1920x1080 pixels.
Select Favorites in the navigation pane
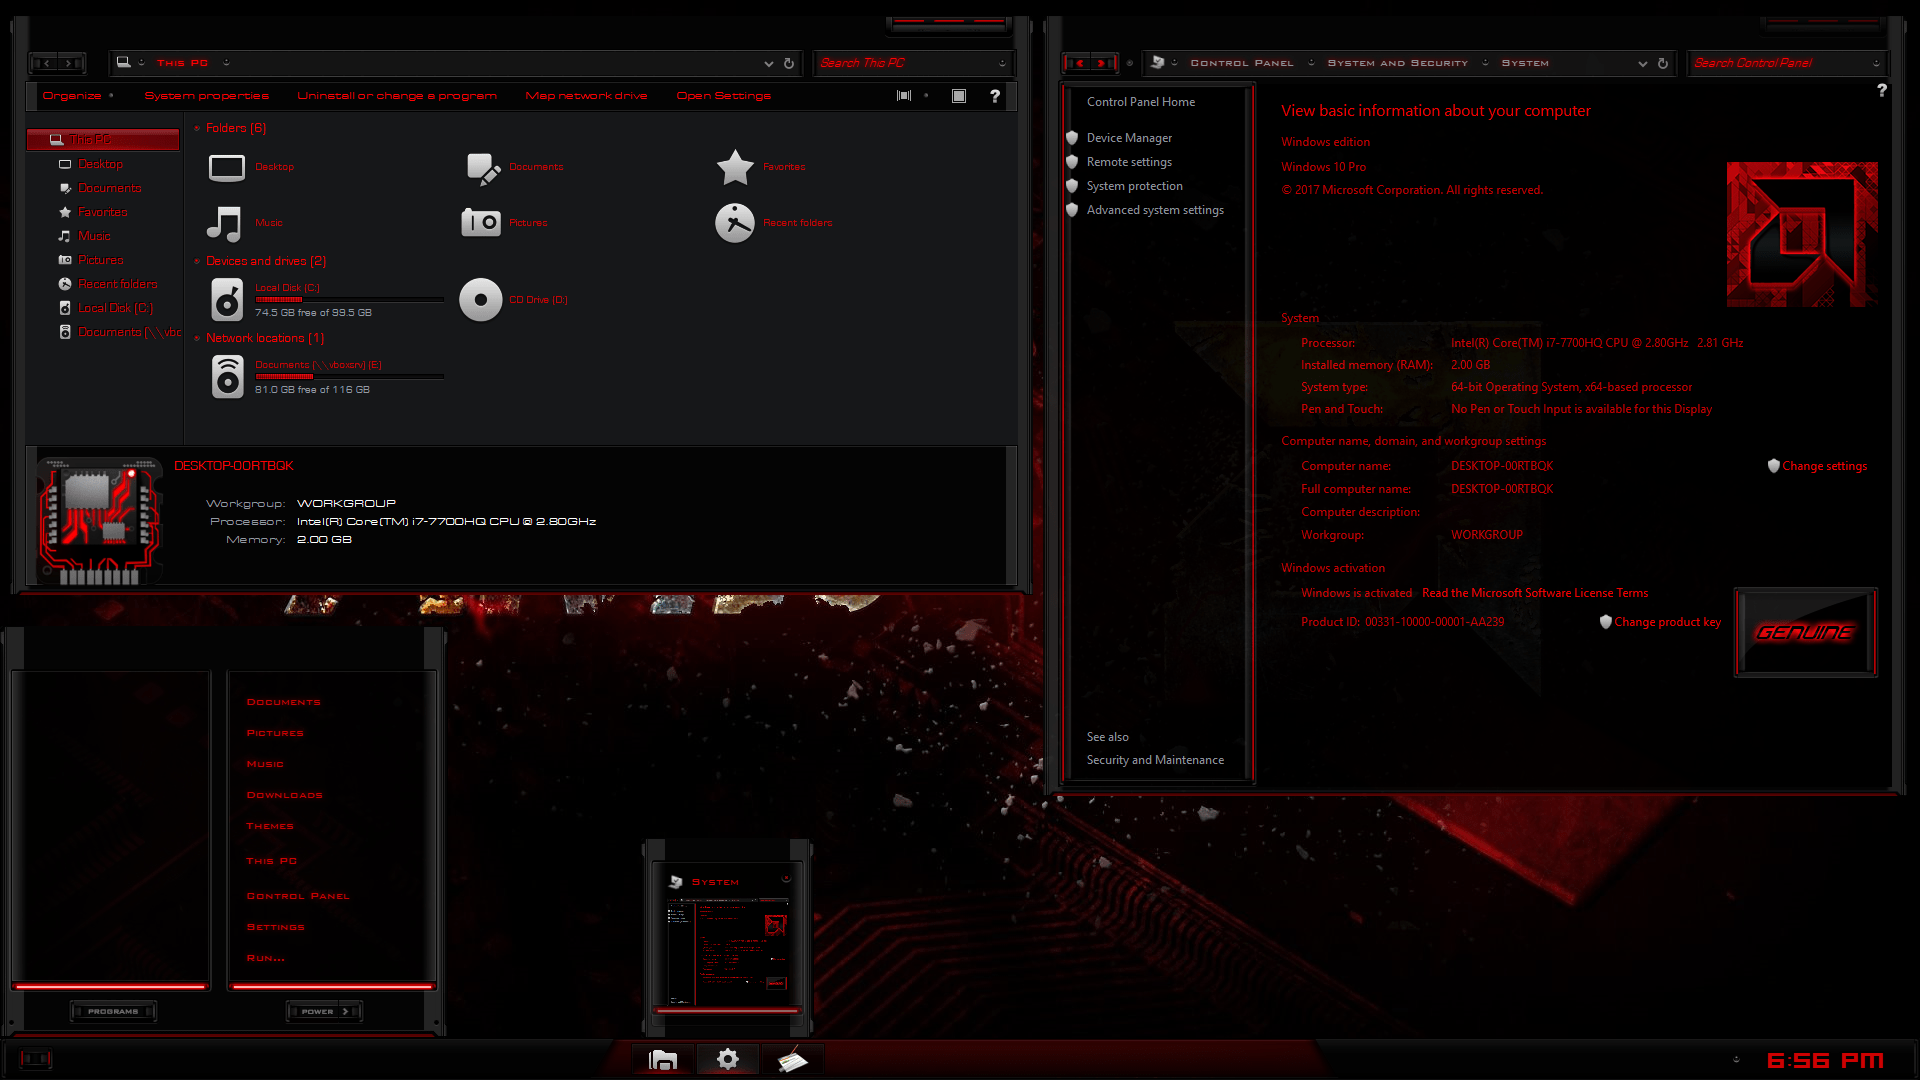click(x=101, y=211)
